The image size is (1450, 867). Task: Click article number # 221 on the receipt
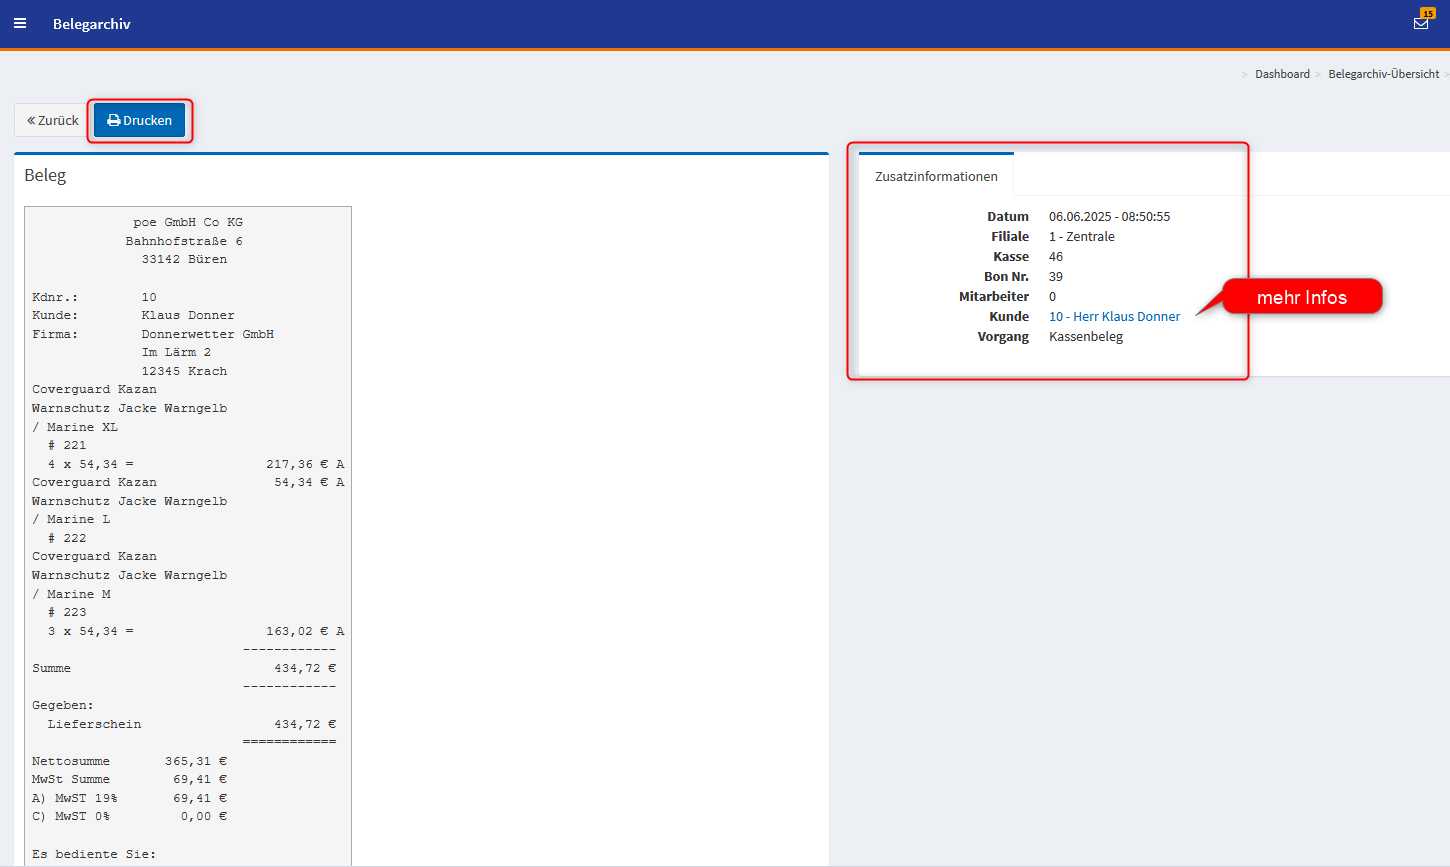click(x=67, y=445)
